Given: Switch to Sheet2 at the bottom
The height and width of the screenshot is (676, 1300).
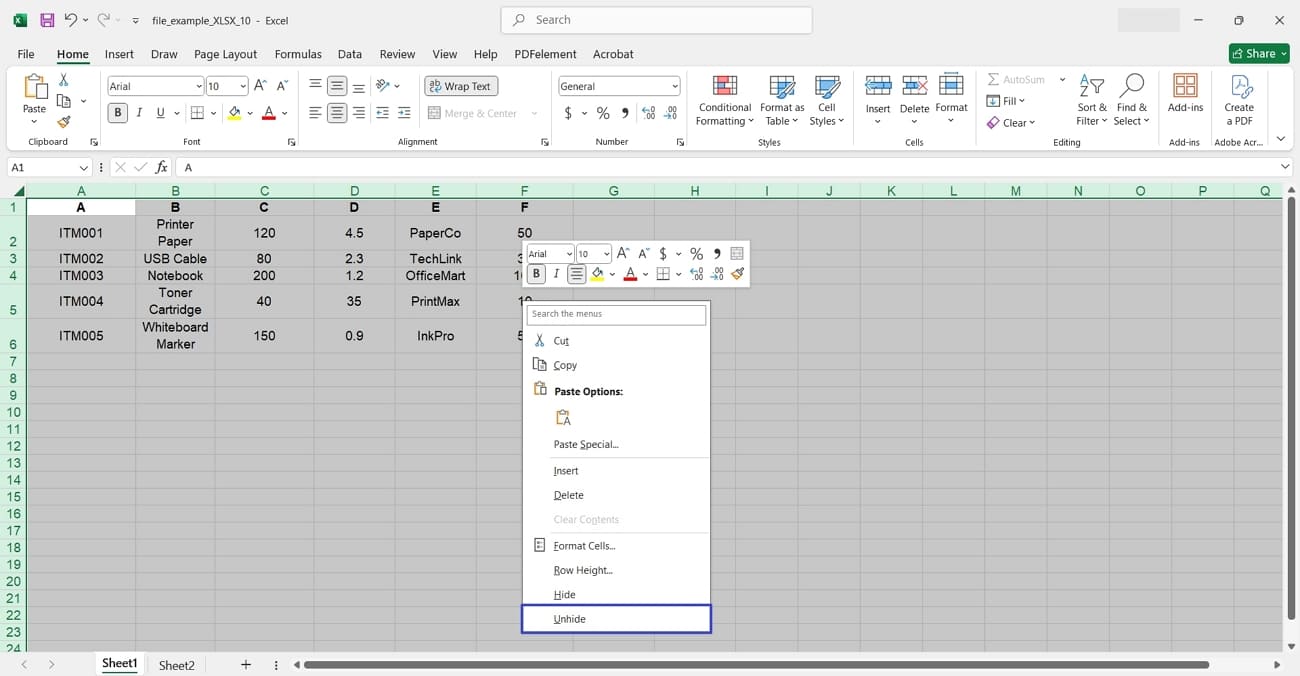Looking at the screenshot, I should [x=176, y=664].
